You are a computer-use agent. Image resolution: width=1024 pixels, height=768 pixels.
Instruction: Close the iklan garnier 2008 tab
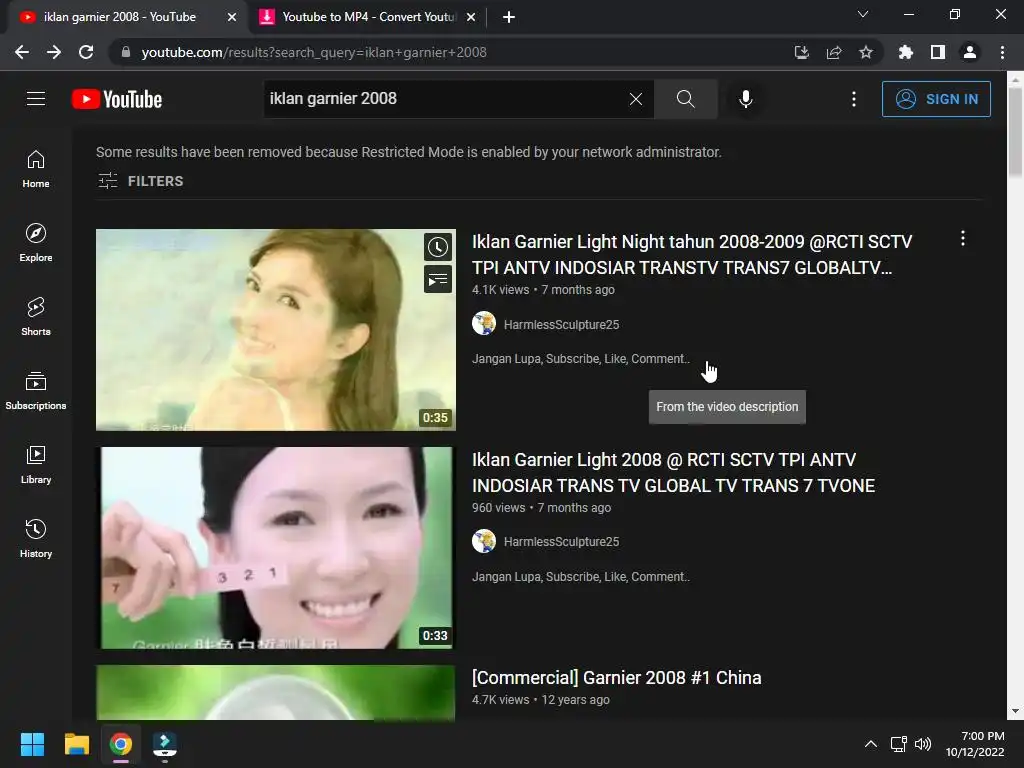[232, 17]
